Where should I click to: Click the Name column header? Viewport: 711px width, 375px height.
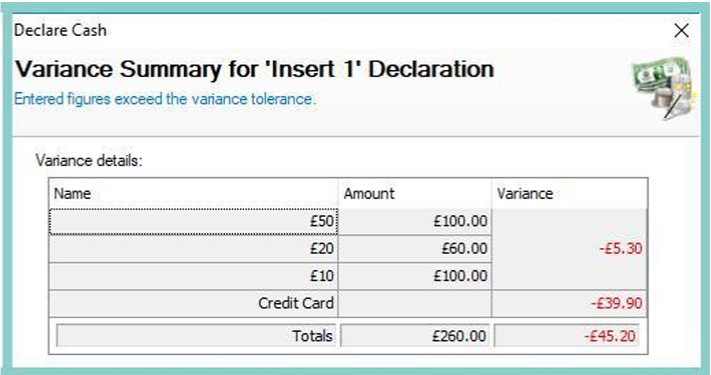[x=194, y=194]
